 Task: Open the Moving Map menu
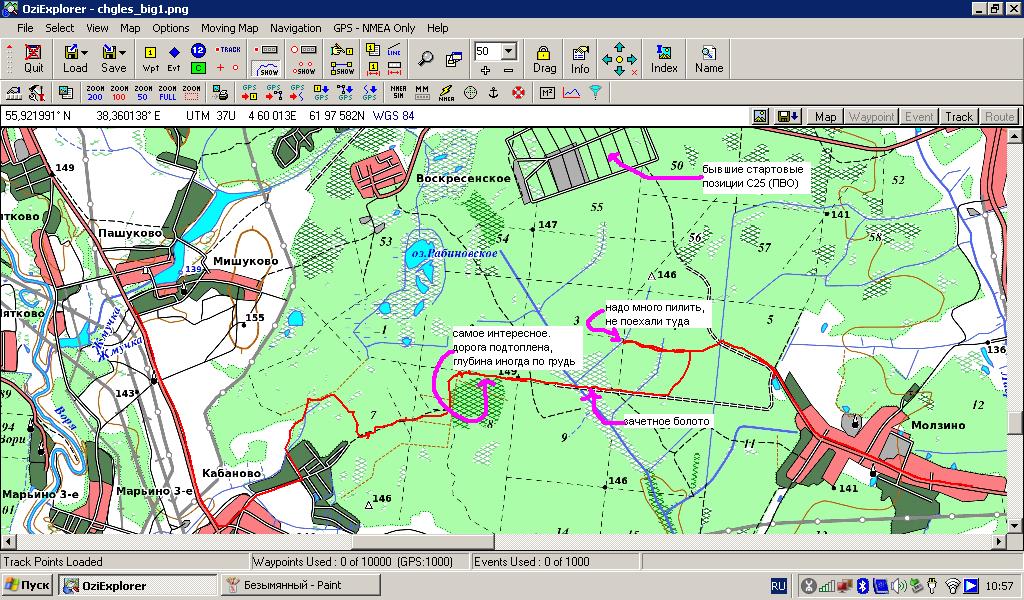(229, 28)
